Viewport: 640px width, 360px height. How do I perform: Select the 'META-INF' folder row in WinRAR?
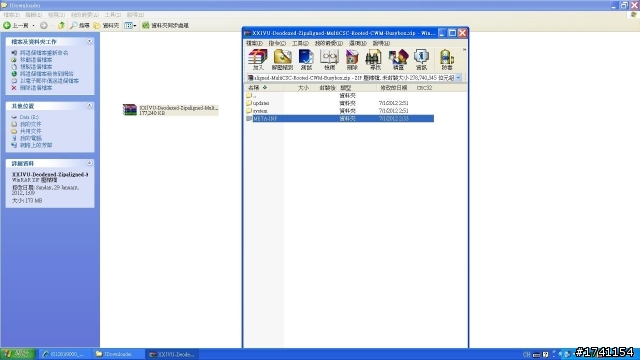coord(340,118)
